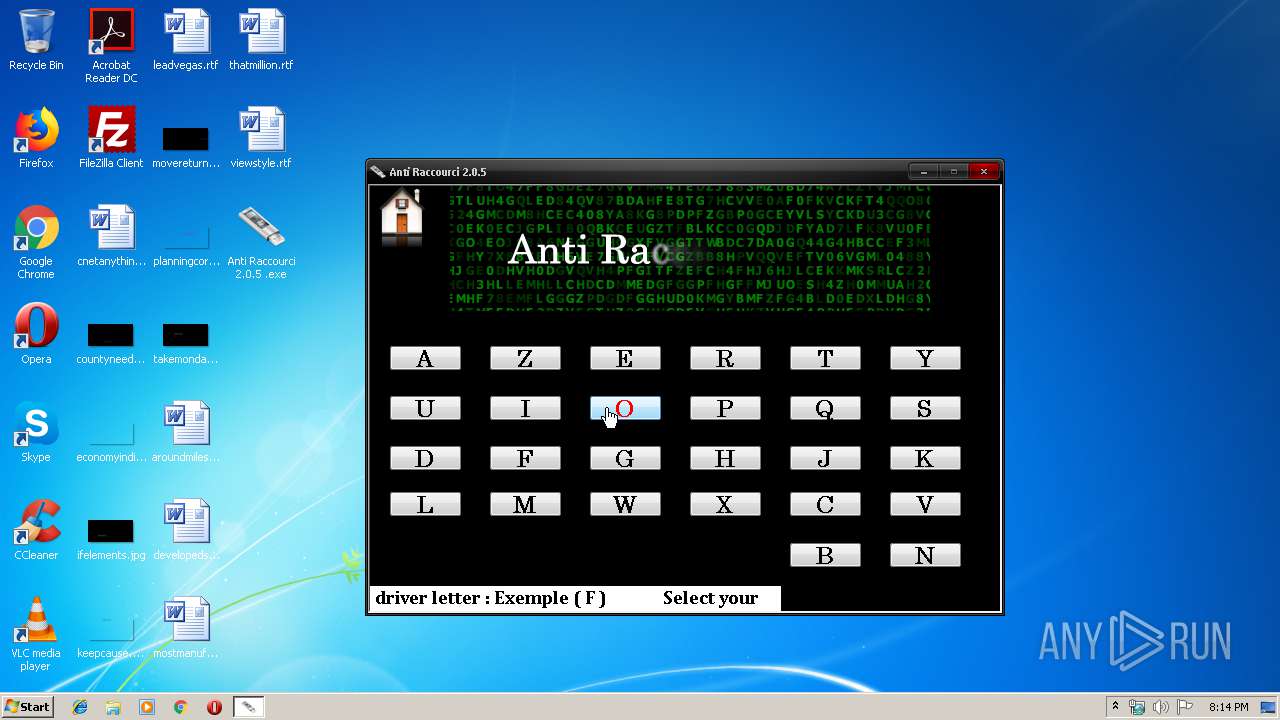Open Acrobat Reader DC desktop shortcut

[x=111, y=46]
